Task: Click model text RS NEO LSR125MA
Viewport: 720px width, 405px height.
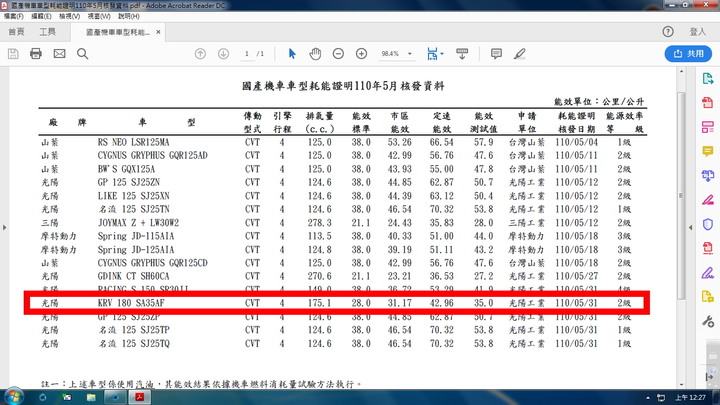Action: (x=133, y=142)
